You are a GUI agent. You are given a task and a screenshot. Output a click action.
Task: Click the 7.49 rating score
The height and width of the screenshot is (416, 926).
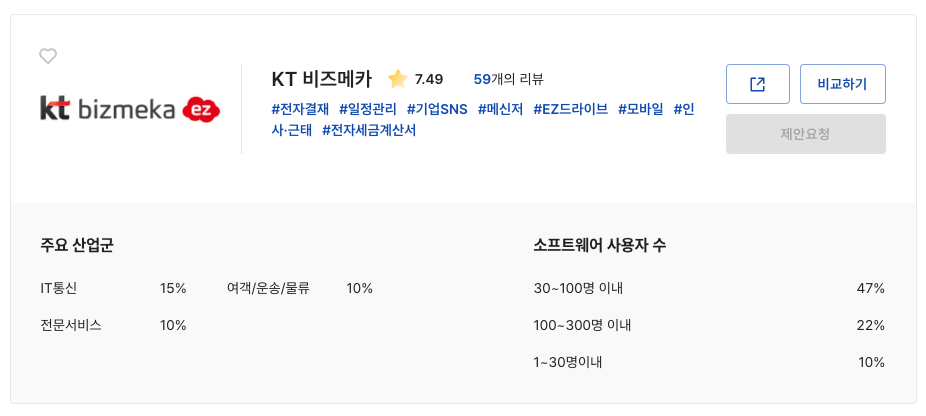click(x=429, y=79)
